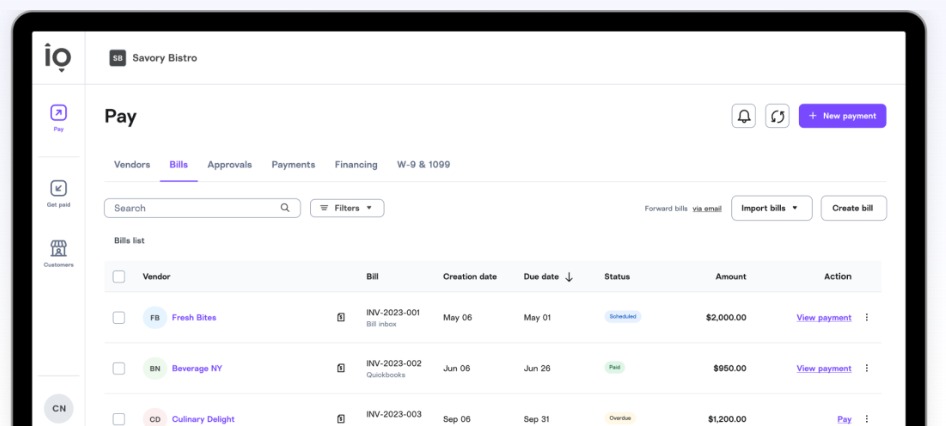Click the search magnifier icon
This screenshot has width=946, height=426.
click(x=285, y=208)
